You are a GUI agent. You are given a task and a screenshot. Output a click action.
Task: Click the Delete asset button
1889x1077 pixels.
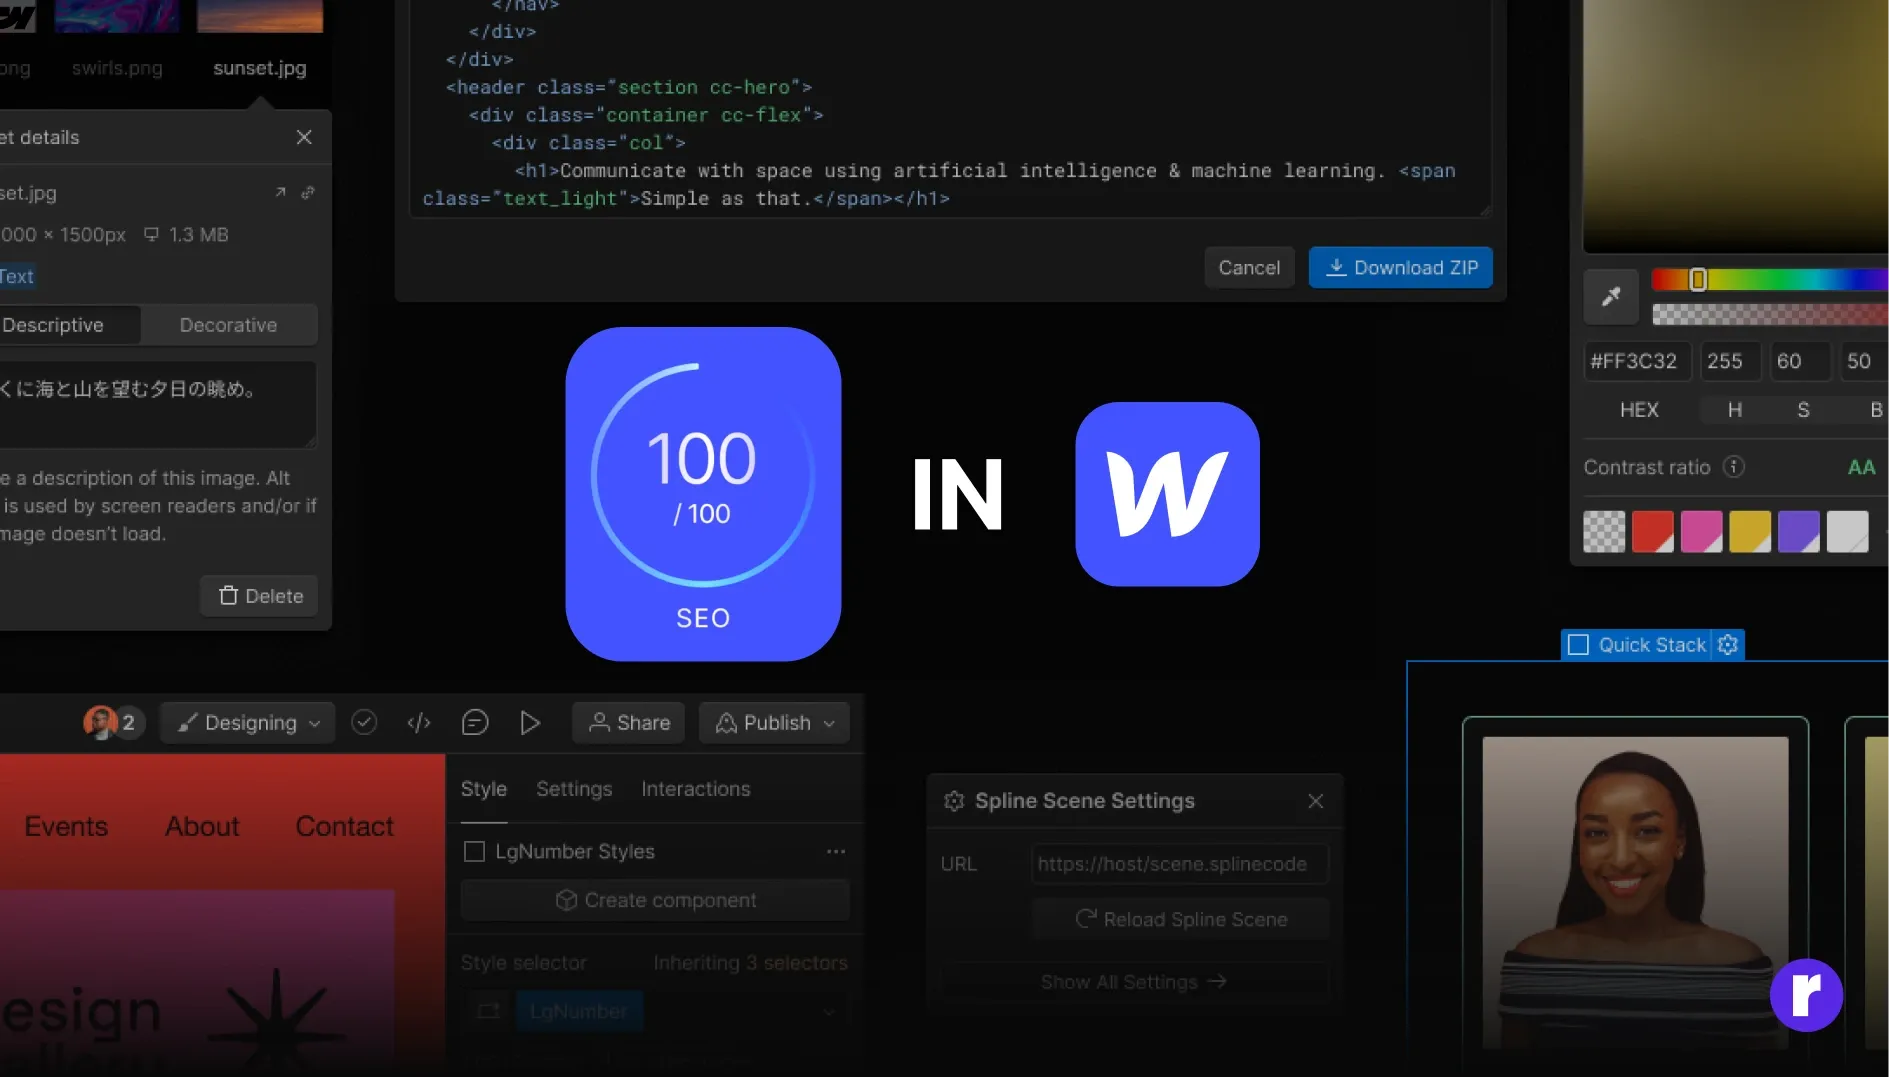tap(260, 596)
